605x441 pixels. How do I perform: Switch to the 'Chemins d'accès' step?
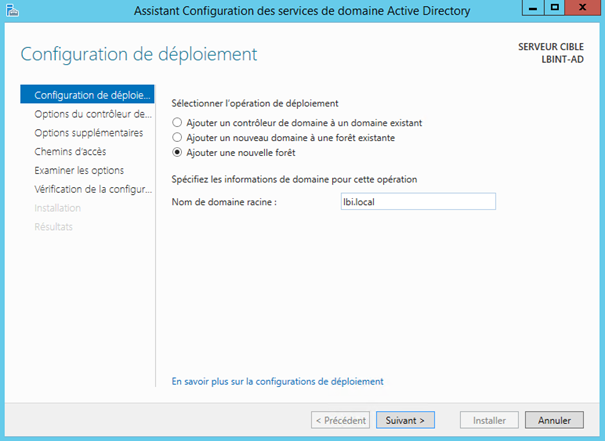[x=72, y=152]
